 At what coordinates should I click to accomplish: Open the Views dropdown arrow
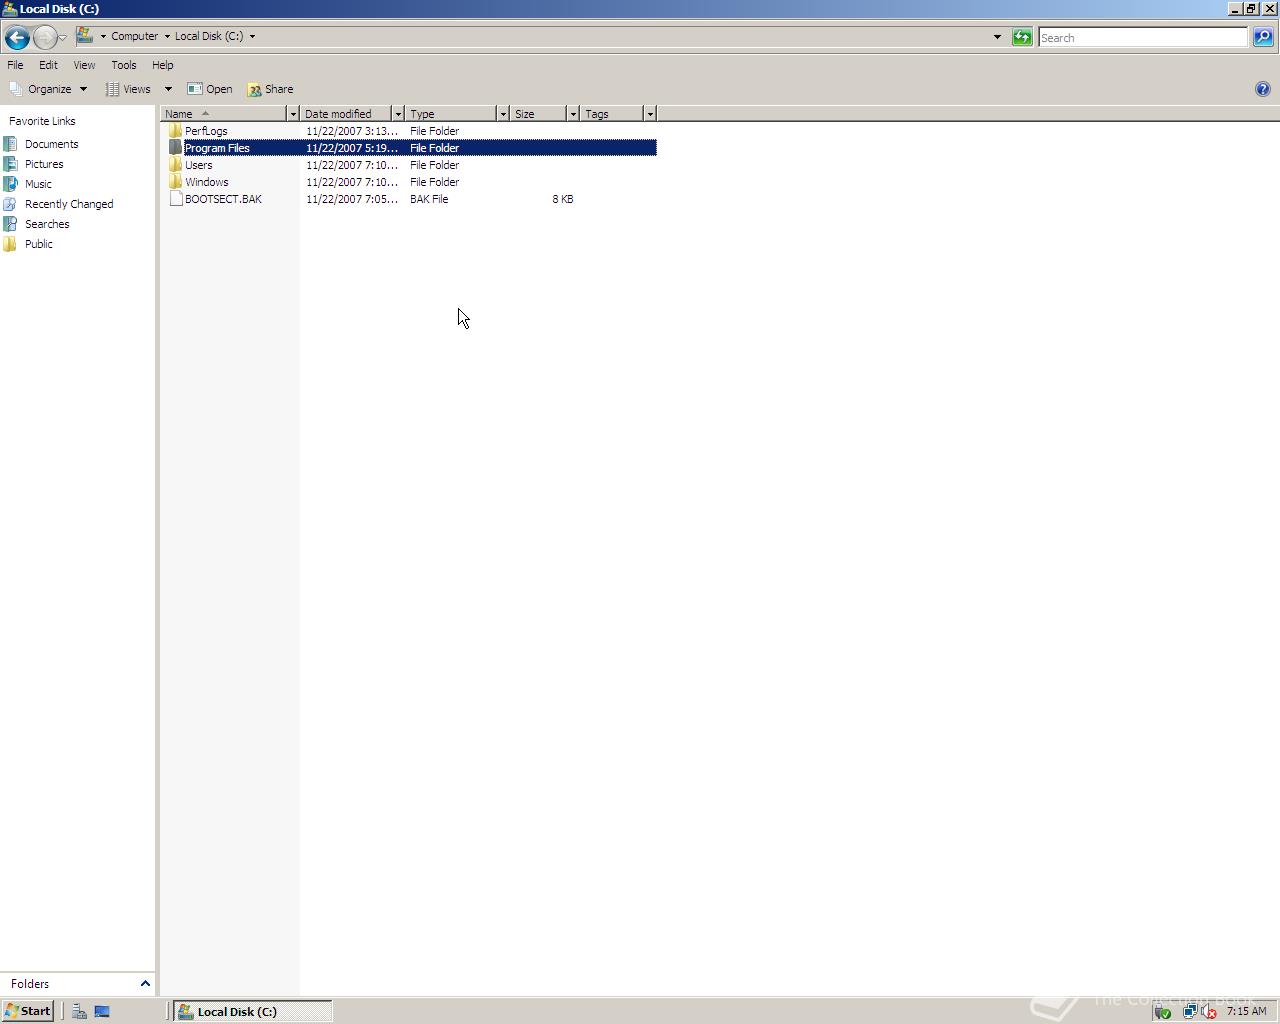point(168,89)
